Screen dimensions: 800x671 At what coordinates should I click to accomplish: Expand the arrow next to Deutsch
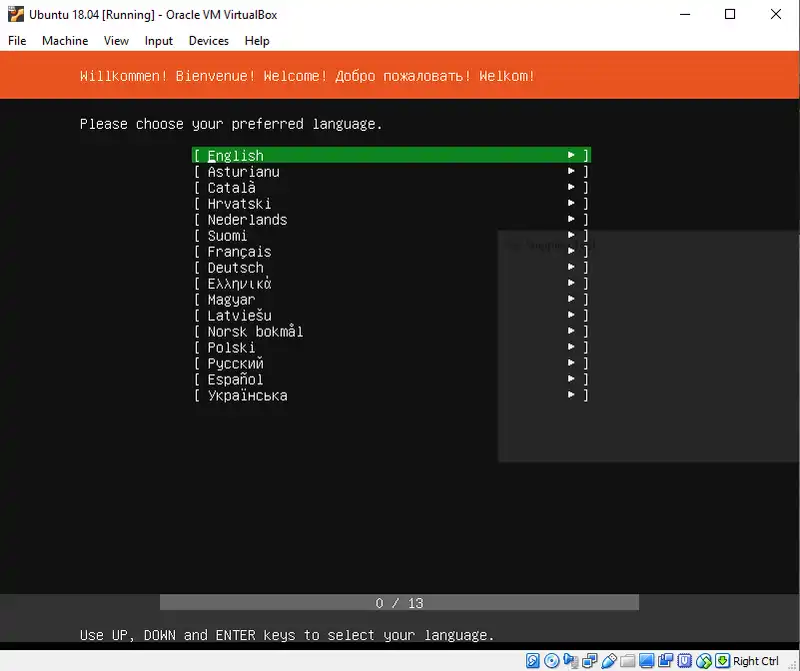571,268
